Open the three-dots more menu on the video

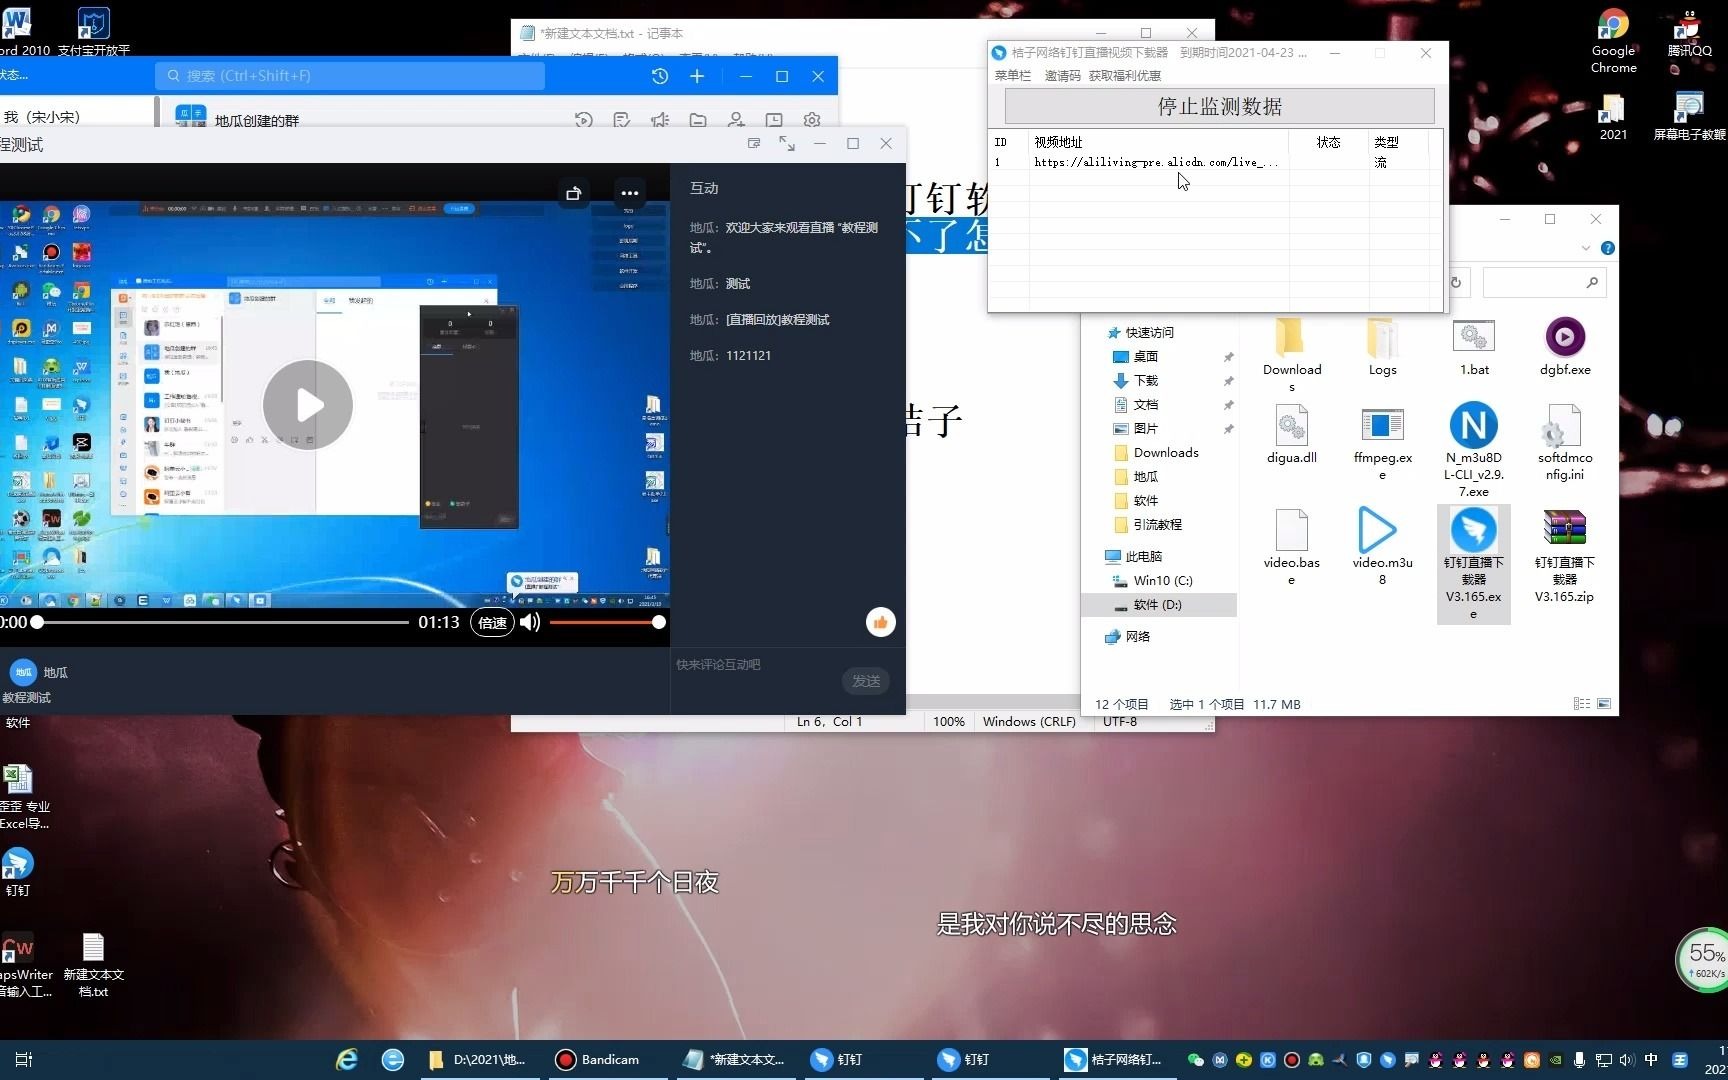point(629,193)
